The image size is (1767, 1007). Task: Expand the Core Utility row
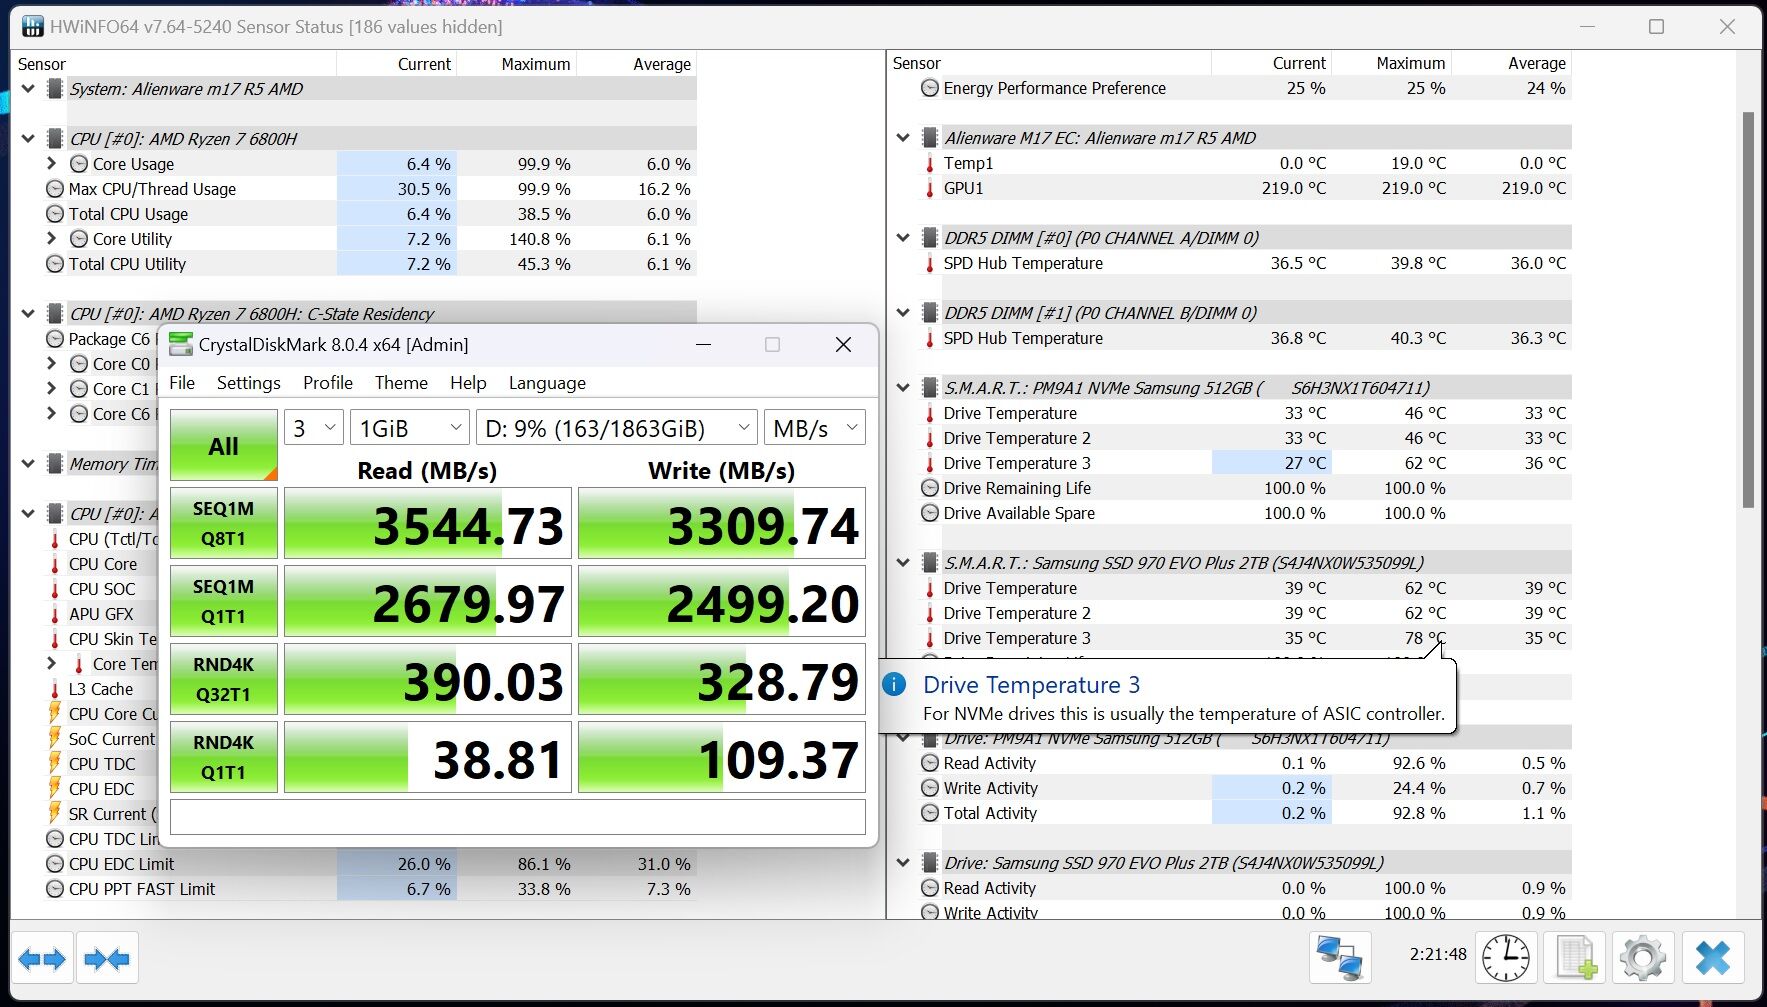52,239
